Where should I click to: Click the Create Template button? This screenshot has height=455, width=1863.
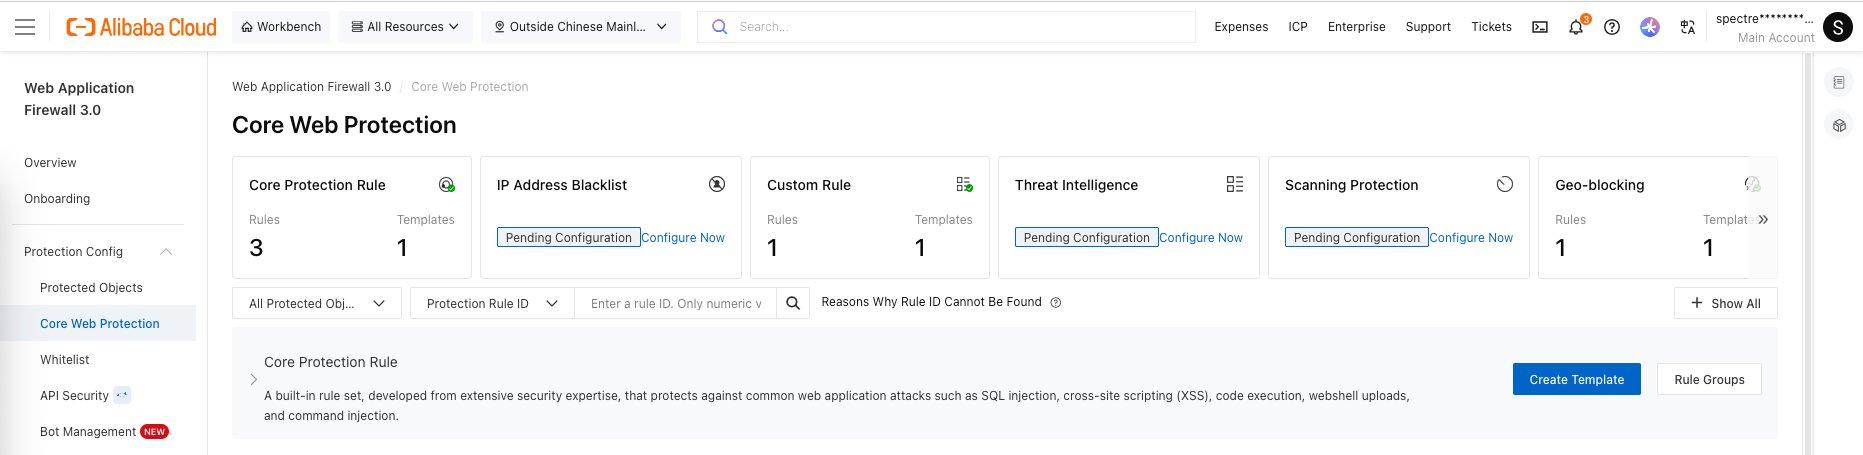tap(1576, 379)
